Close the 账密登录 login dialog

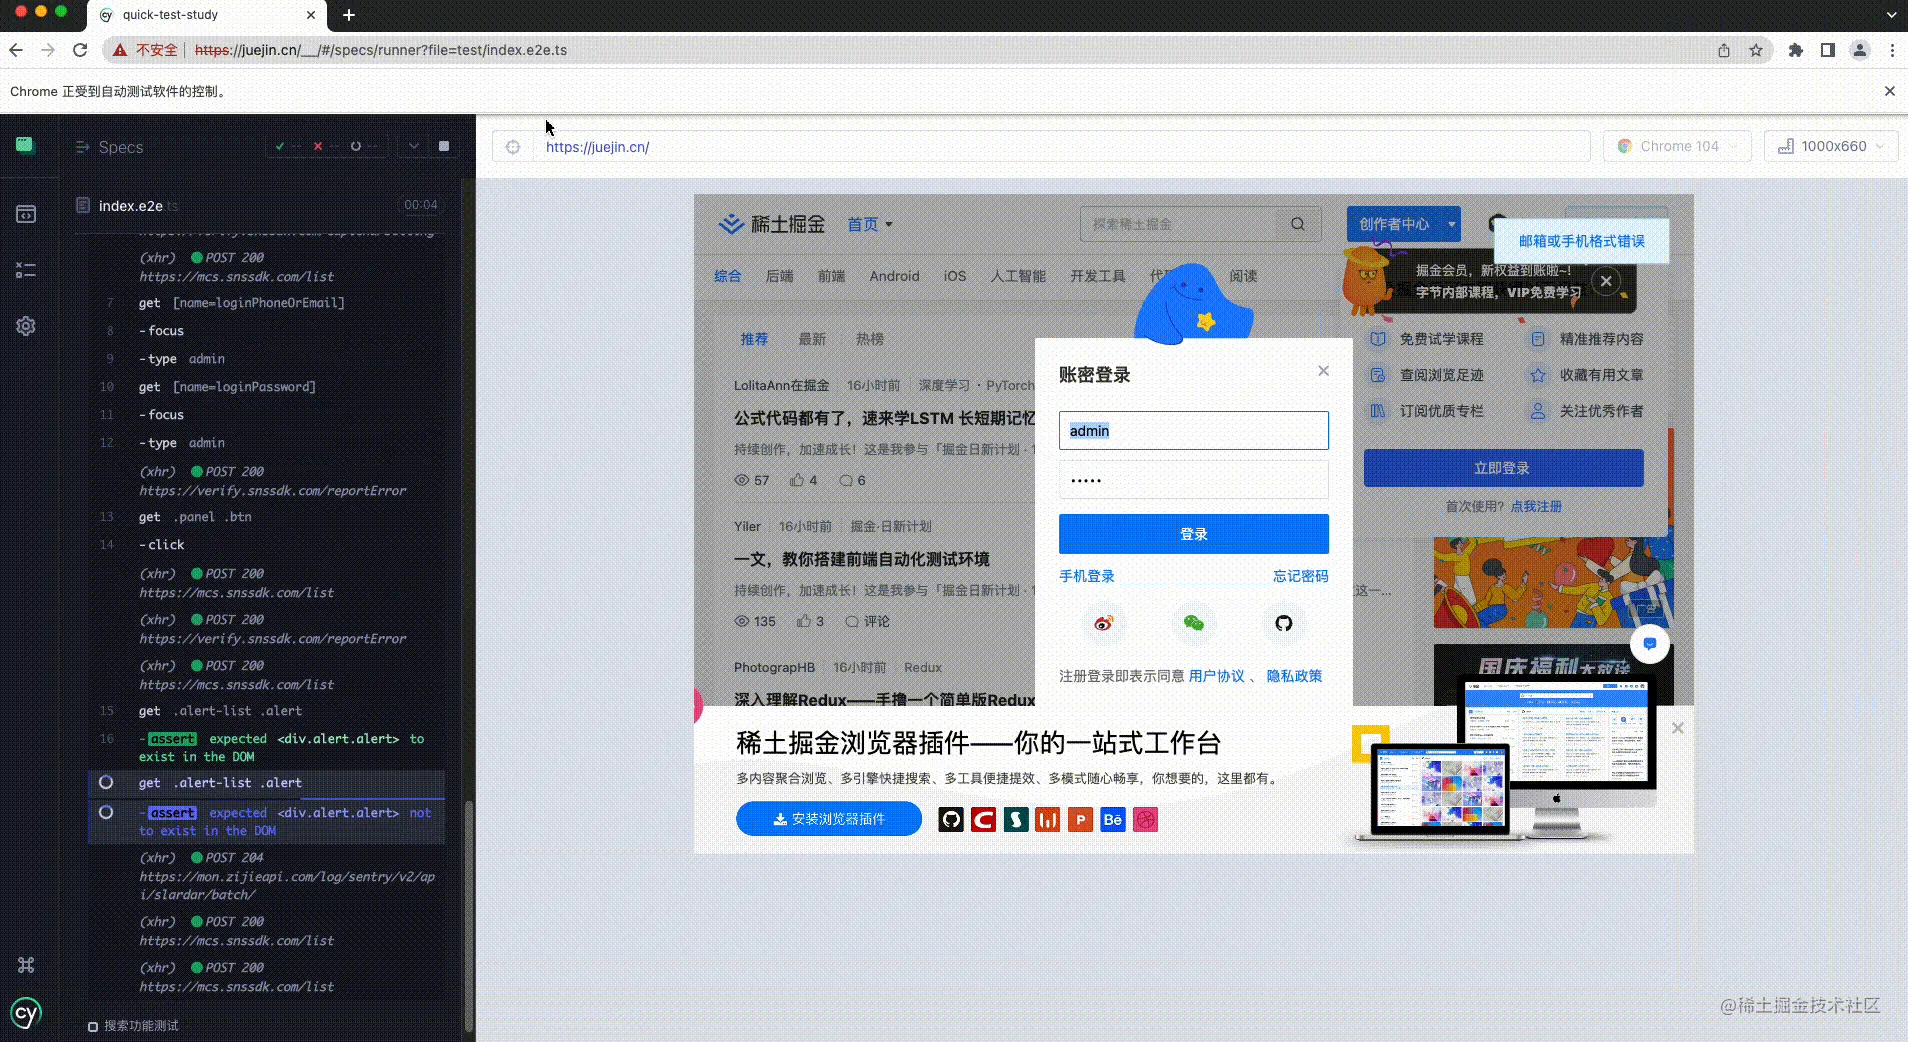click(x=1323, y=371)
